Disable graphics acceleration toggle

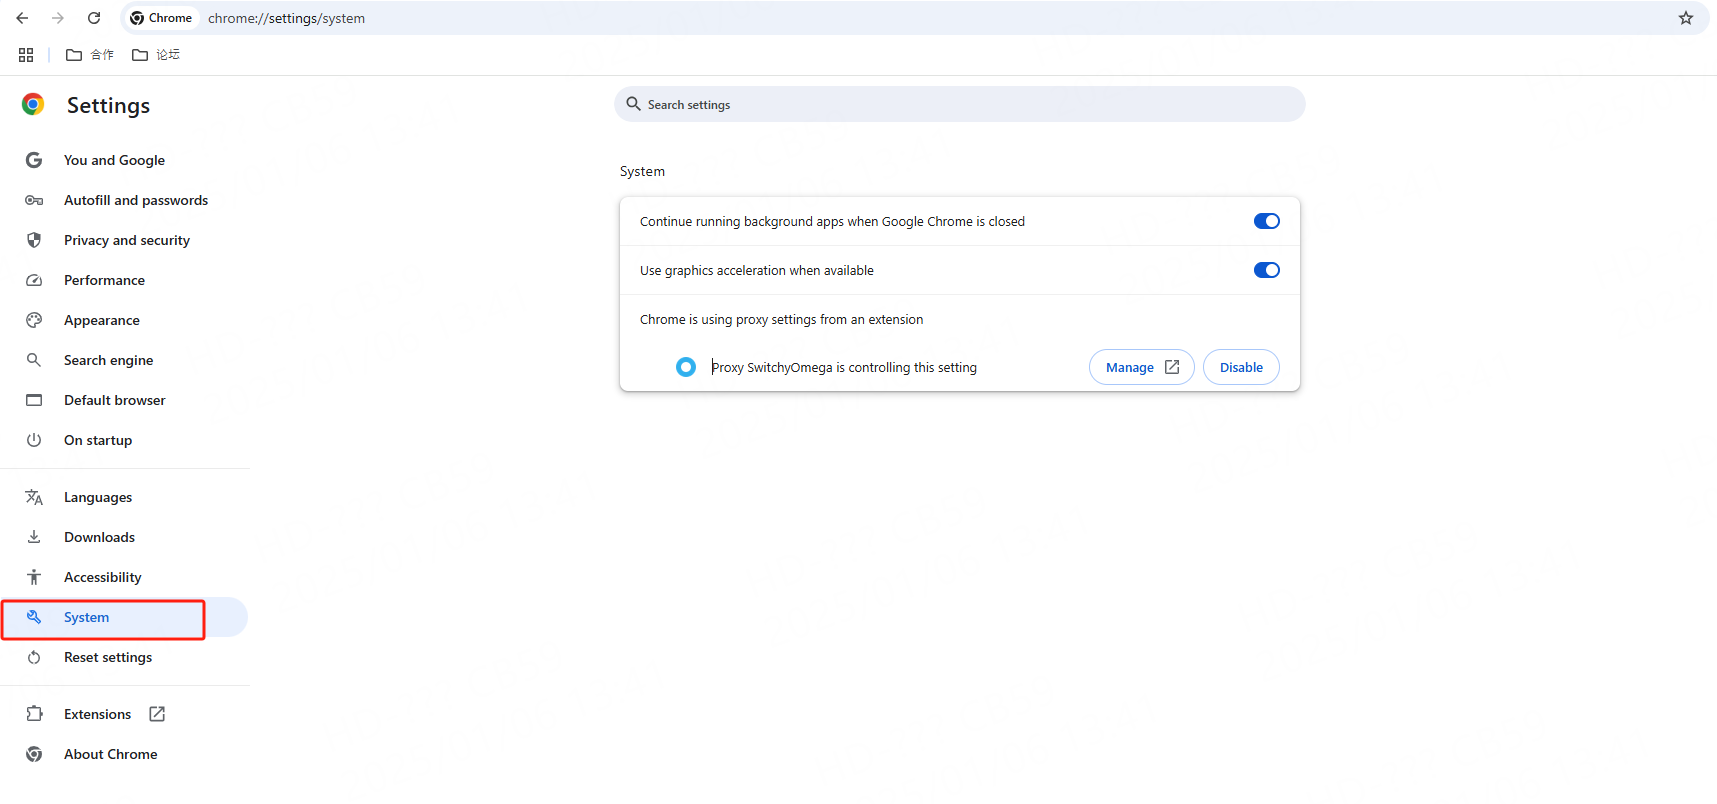1266,270
